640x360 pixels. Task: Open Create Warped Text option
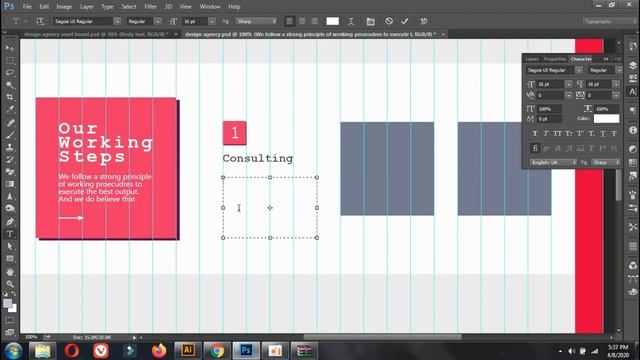(351, 21)
